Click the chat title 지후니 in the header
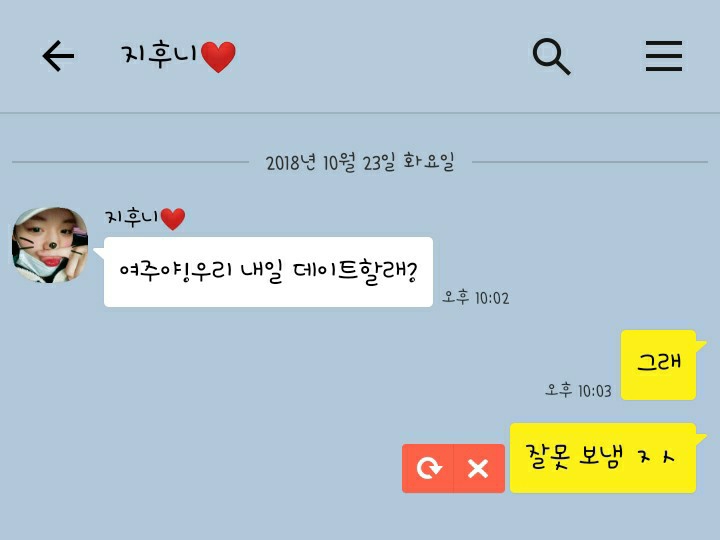 click(159, 55)
